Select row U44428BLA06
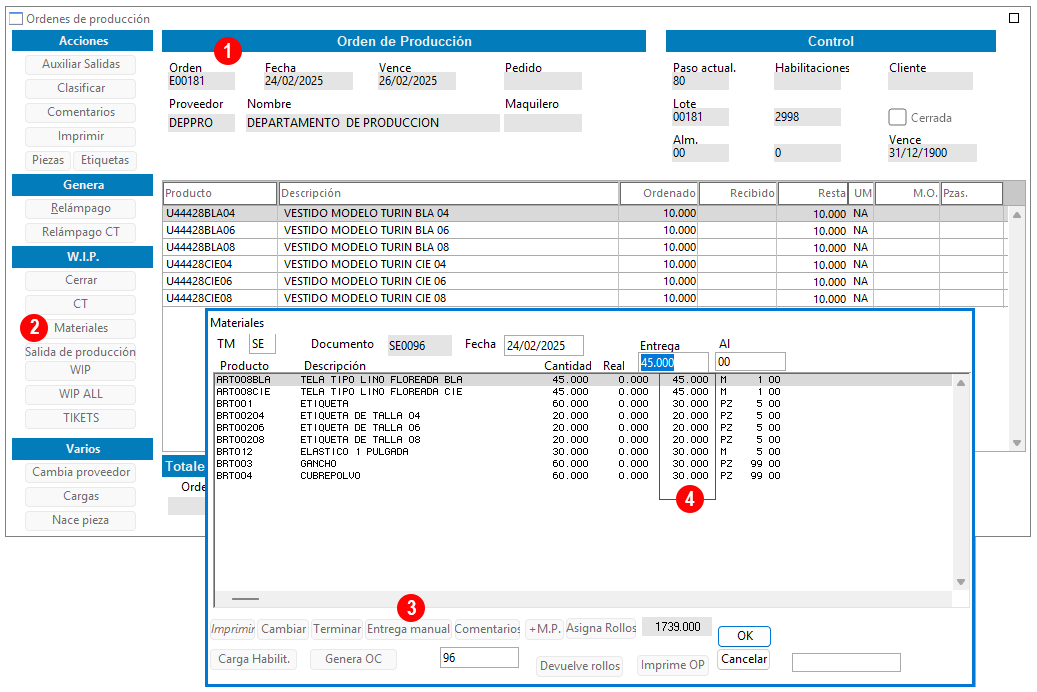The height and width of the screenshot is (692, 1037). [584, 230]
